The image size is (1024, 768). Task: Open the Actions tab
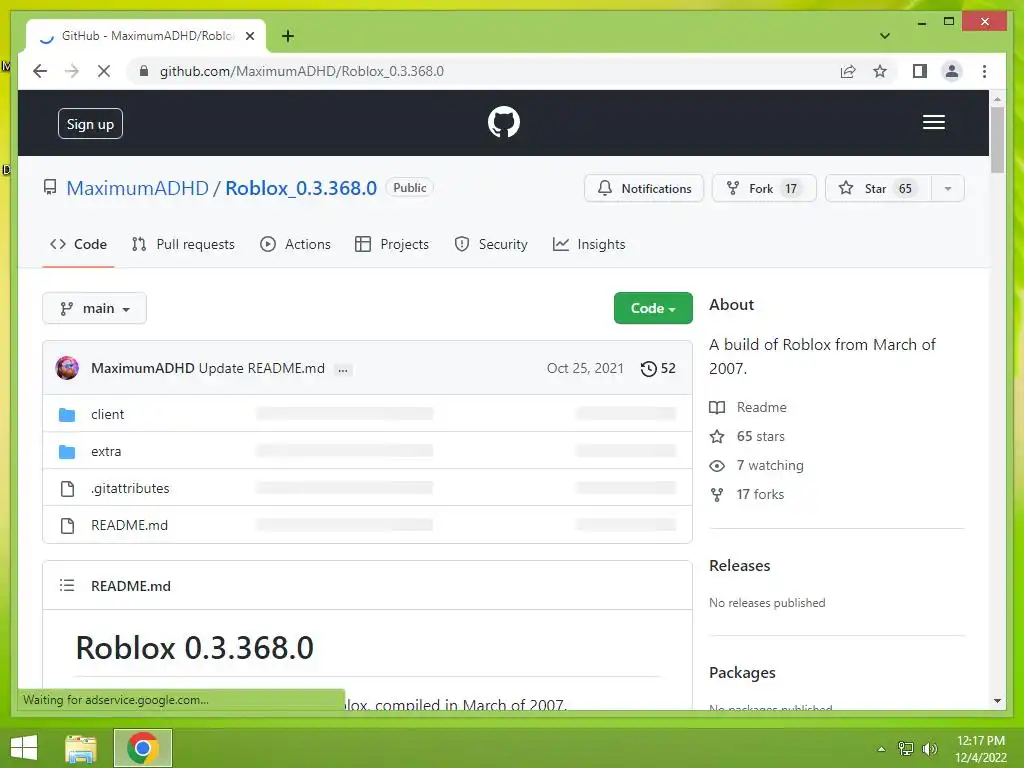tap(295, 244)
